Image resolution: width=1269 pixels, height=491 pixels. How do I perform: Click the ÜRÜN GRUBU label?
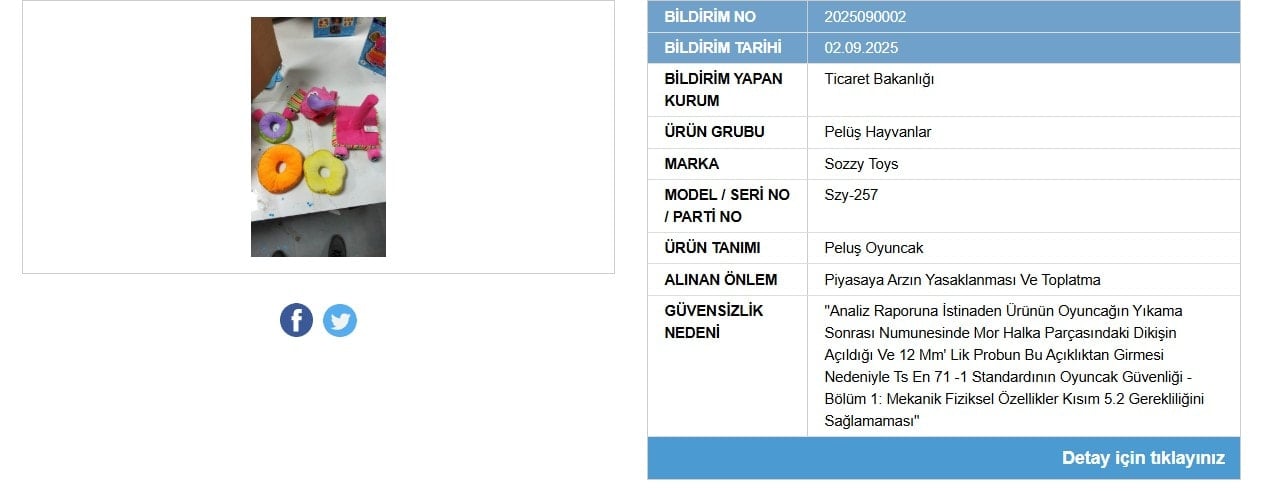click(714, 132)
